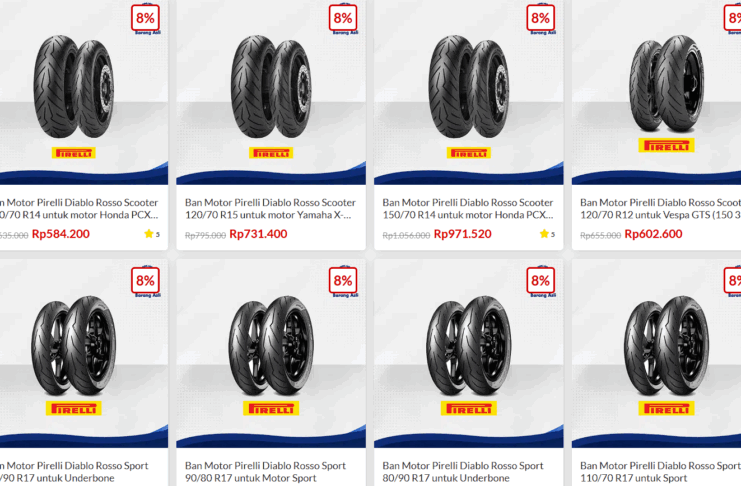Click the Pirelli logo under the 110/70 R17 Sport tire image
Screen dimensions: 741x486
(x=666, y=408)
